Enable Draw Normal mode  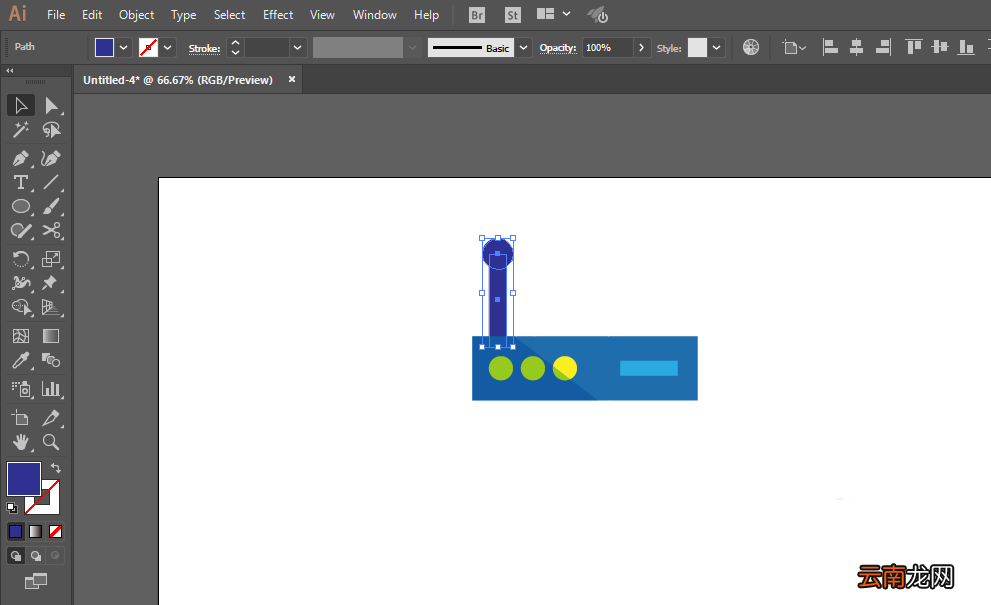click(15, 556)
